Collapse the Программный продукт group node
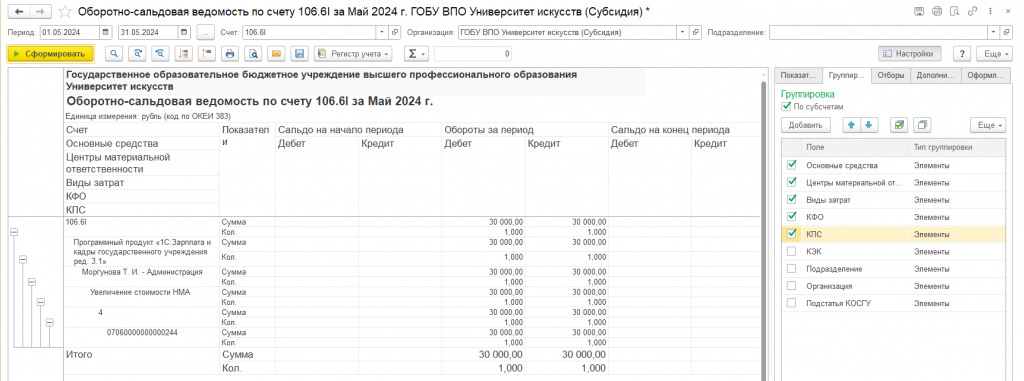Image resolution: width=1024 pixels, height=381 pixels. tap(24, 259)
